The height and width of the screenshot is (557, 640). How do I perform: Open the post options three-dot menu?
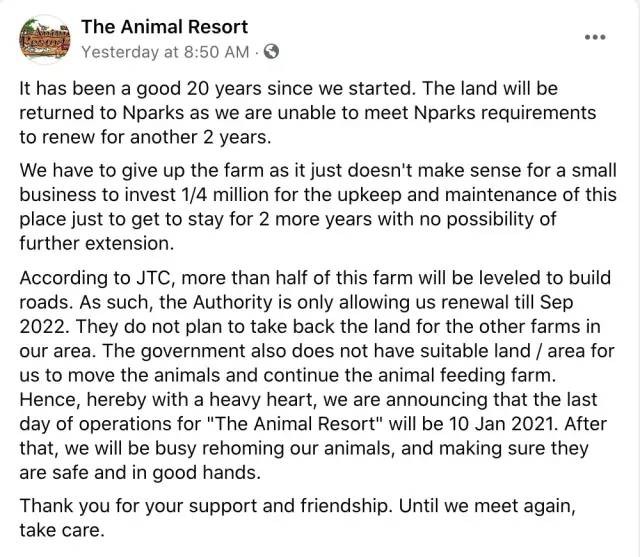pos(596,37)
